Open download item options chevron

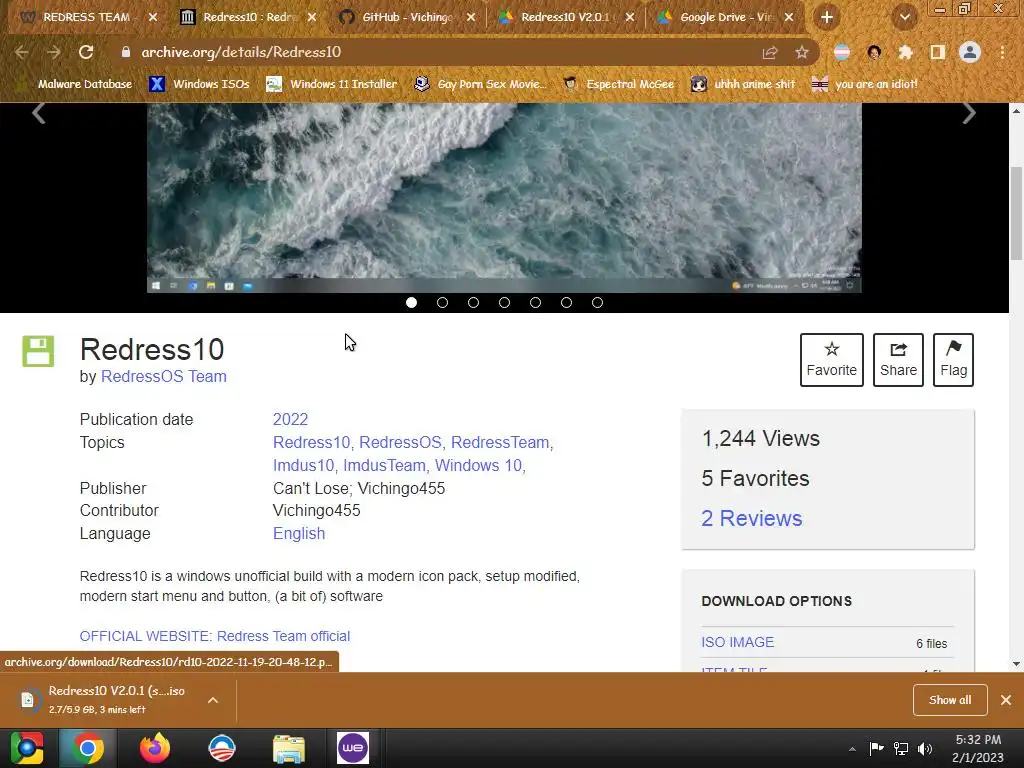[213, 700]
